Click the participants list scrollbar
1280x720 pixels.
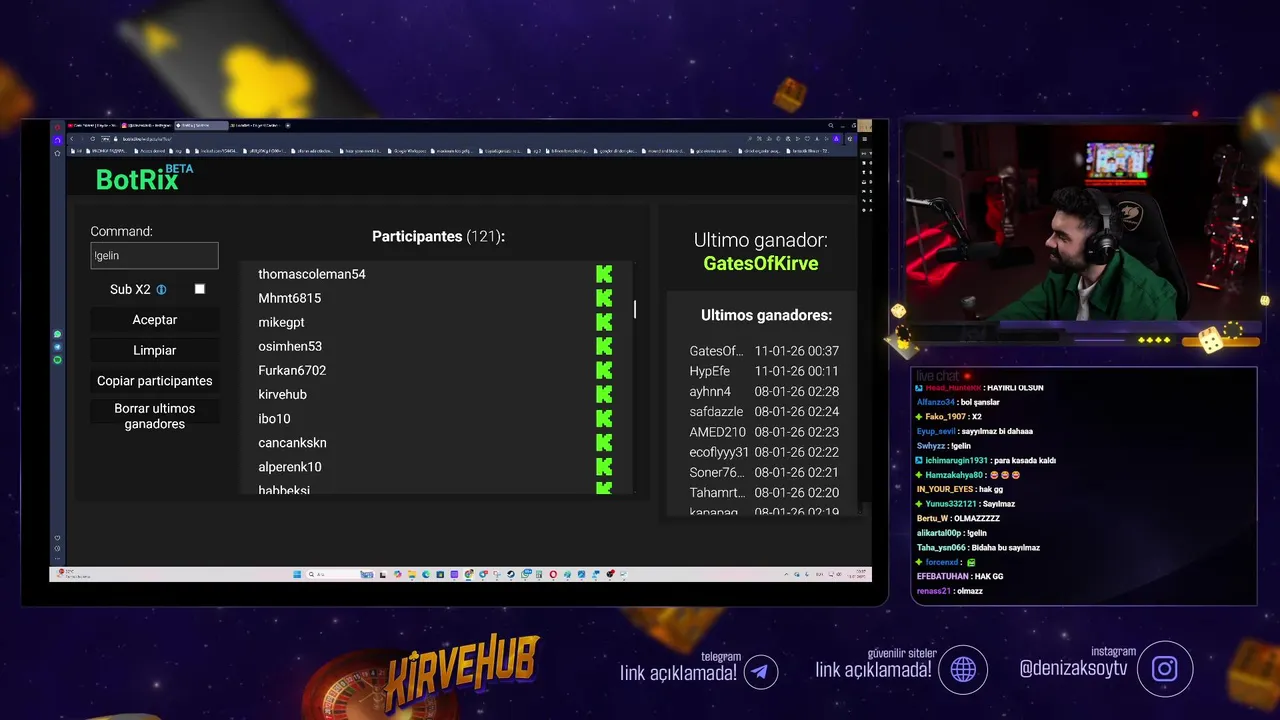tap(635, 309)
